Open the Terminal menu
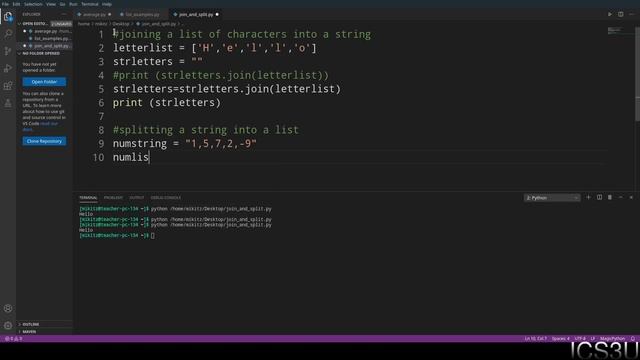The image size is (640, 360). point(90,4)
